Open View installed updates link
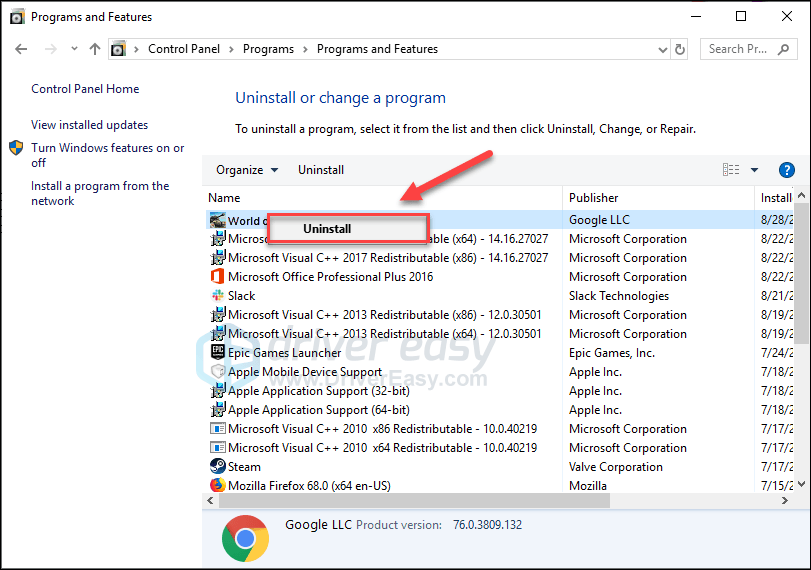811x570 pixels. (89, 125)
